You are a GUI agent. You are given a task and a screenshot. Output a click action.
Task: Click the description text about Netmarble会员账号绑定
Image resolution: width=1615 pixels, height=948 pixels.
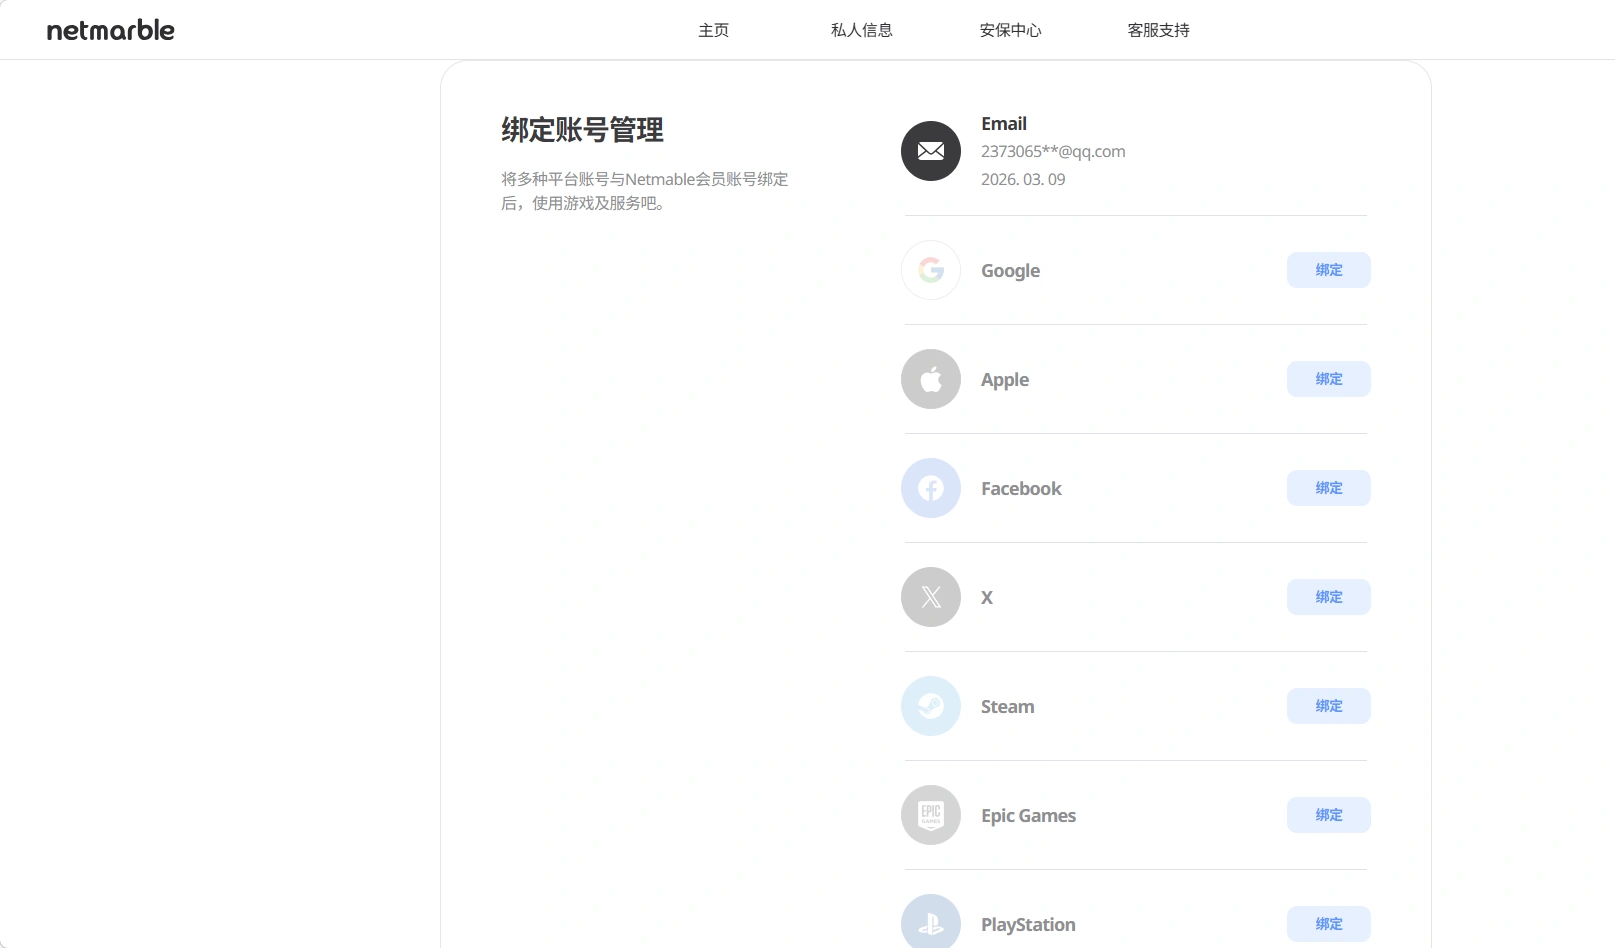[x=645, y=191]
